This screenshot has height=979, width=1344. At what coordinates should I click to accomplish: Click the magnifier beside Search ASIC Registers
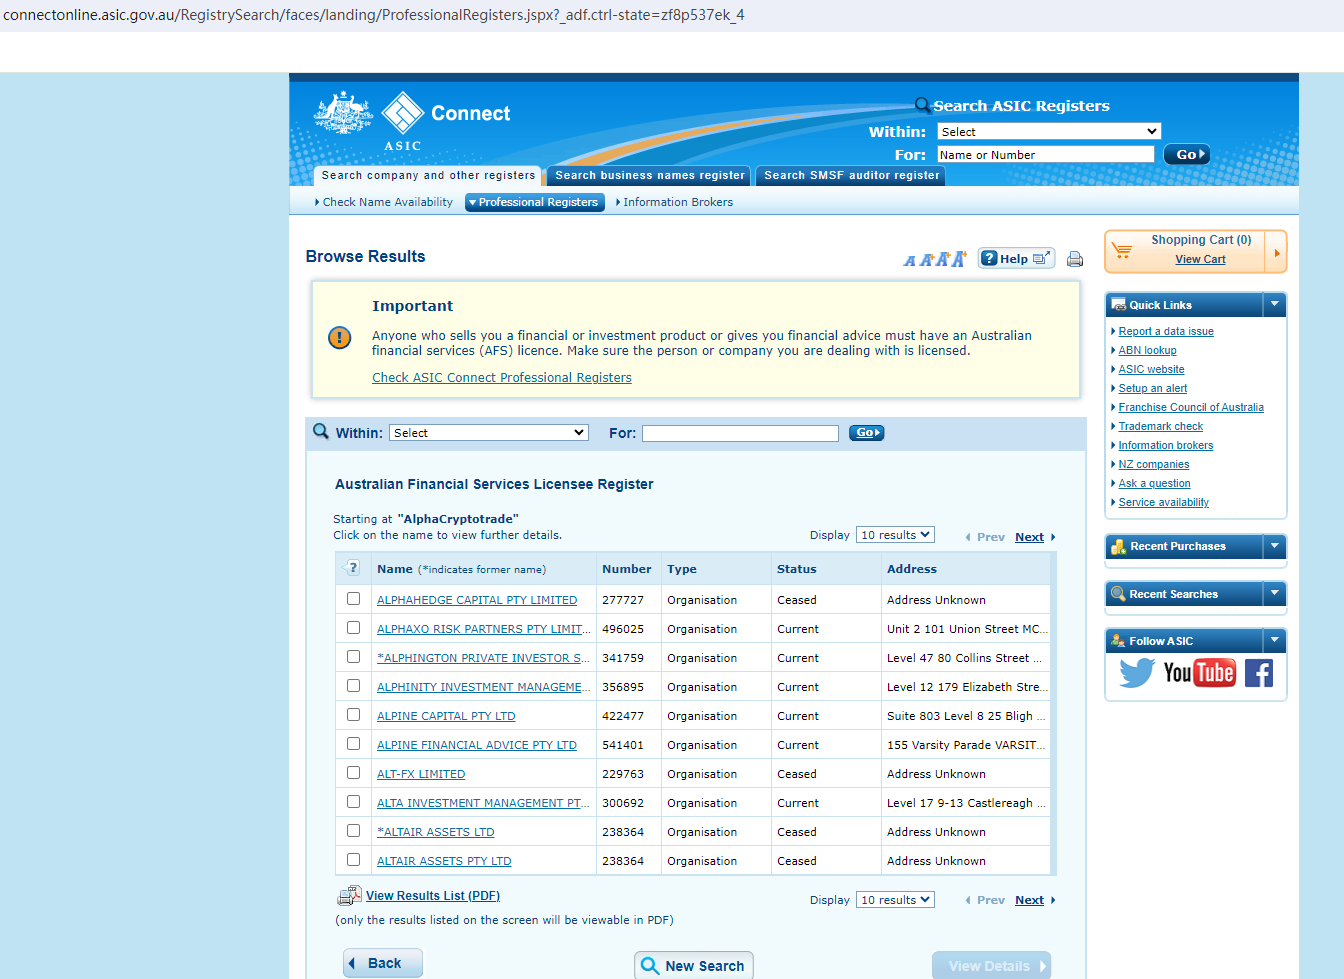coord(923,105)
